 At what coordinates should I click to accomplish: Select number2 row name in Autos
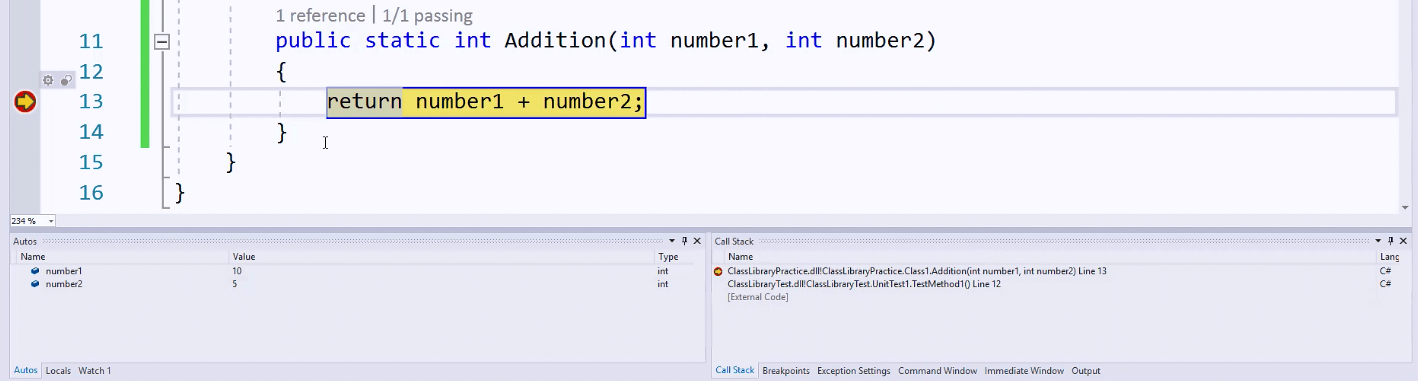(64, 284)
